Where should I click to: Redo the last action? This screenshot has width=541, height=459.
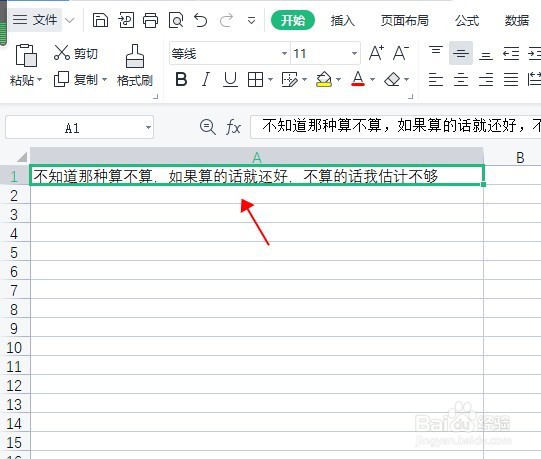[x=226, y=20]
